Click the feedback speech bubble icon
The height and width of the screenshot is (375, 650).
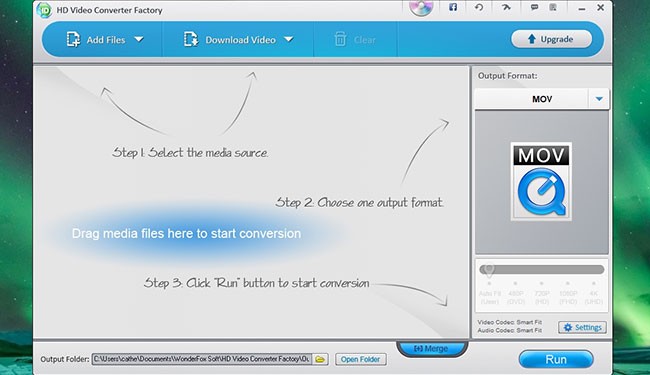click(534, 7)
